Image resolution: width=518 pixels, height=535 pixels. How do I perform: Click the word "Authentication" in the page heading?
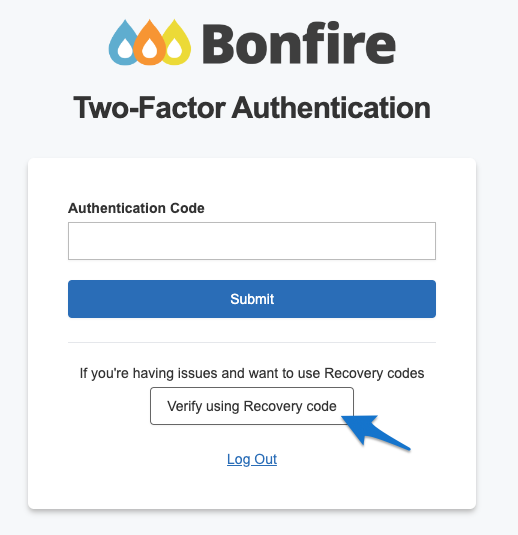pos(331,108)
